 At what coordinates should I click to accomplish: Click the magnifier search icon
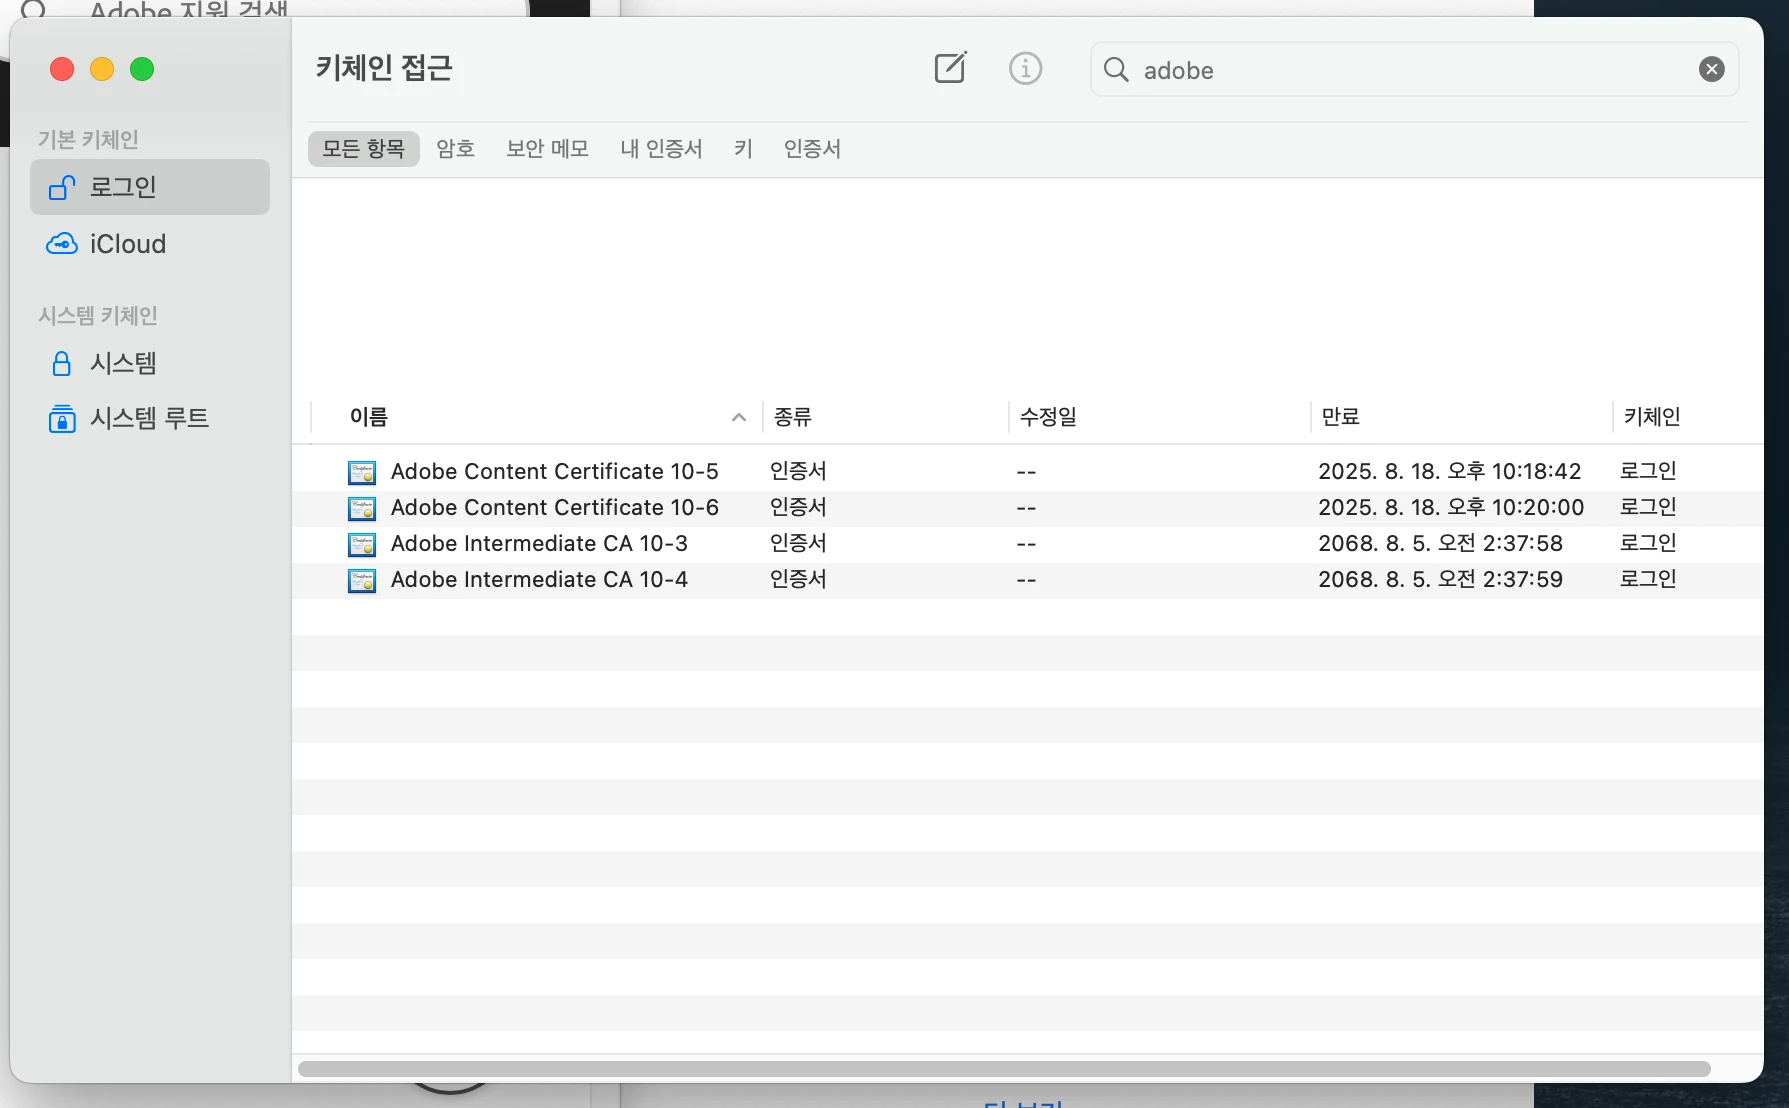click(x=1116, y=70)
